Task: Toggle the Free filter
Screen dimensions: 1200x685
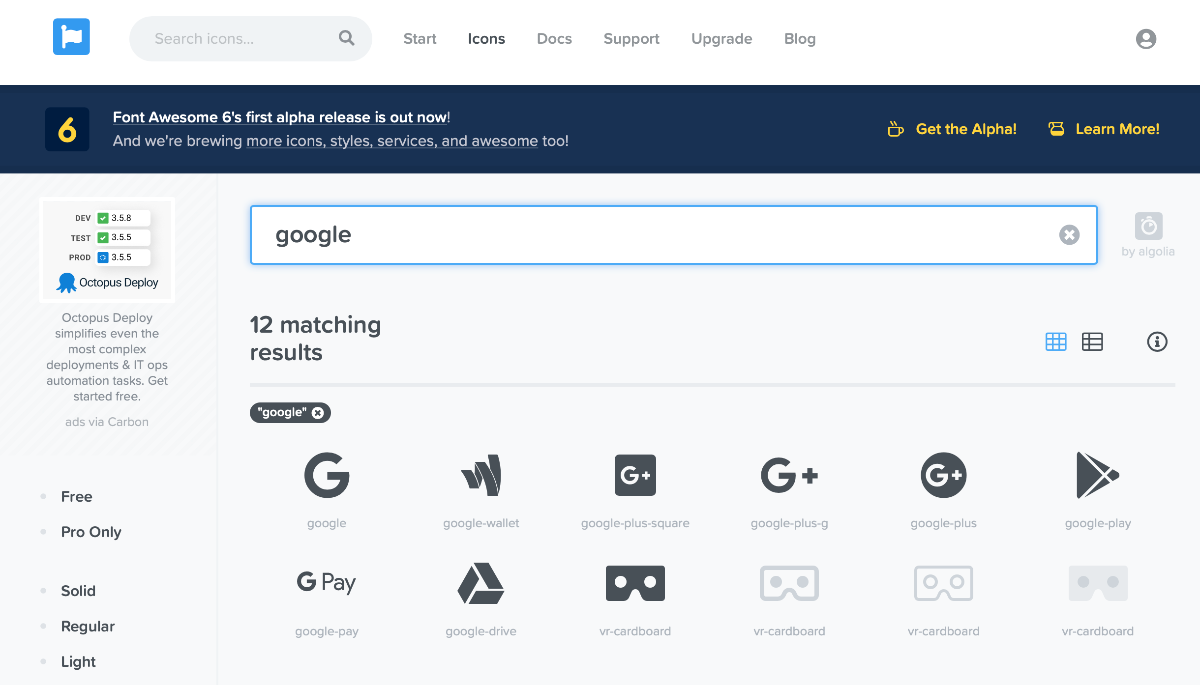Action: pos(76,497)
